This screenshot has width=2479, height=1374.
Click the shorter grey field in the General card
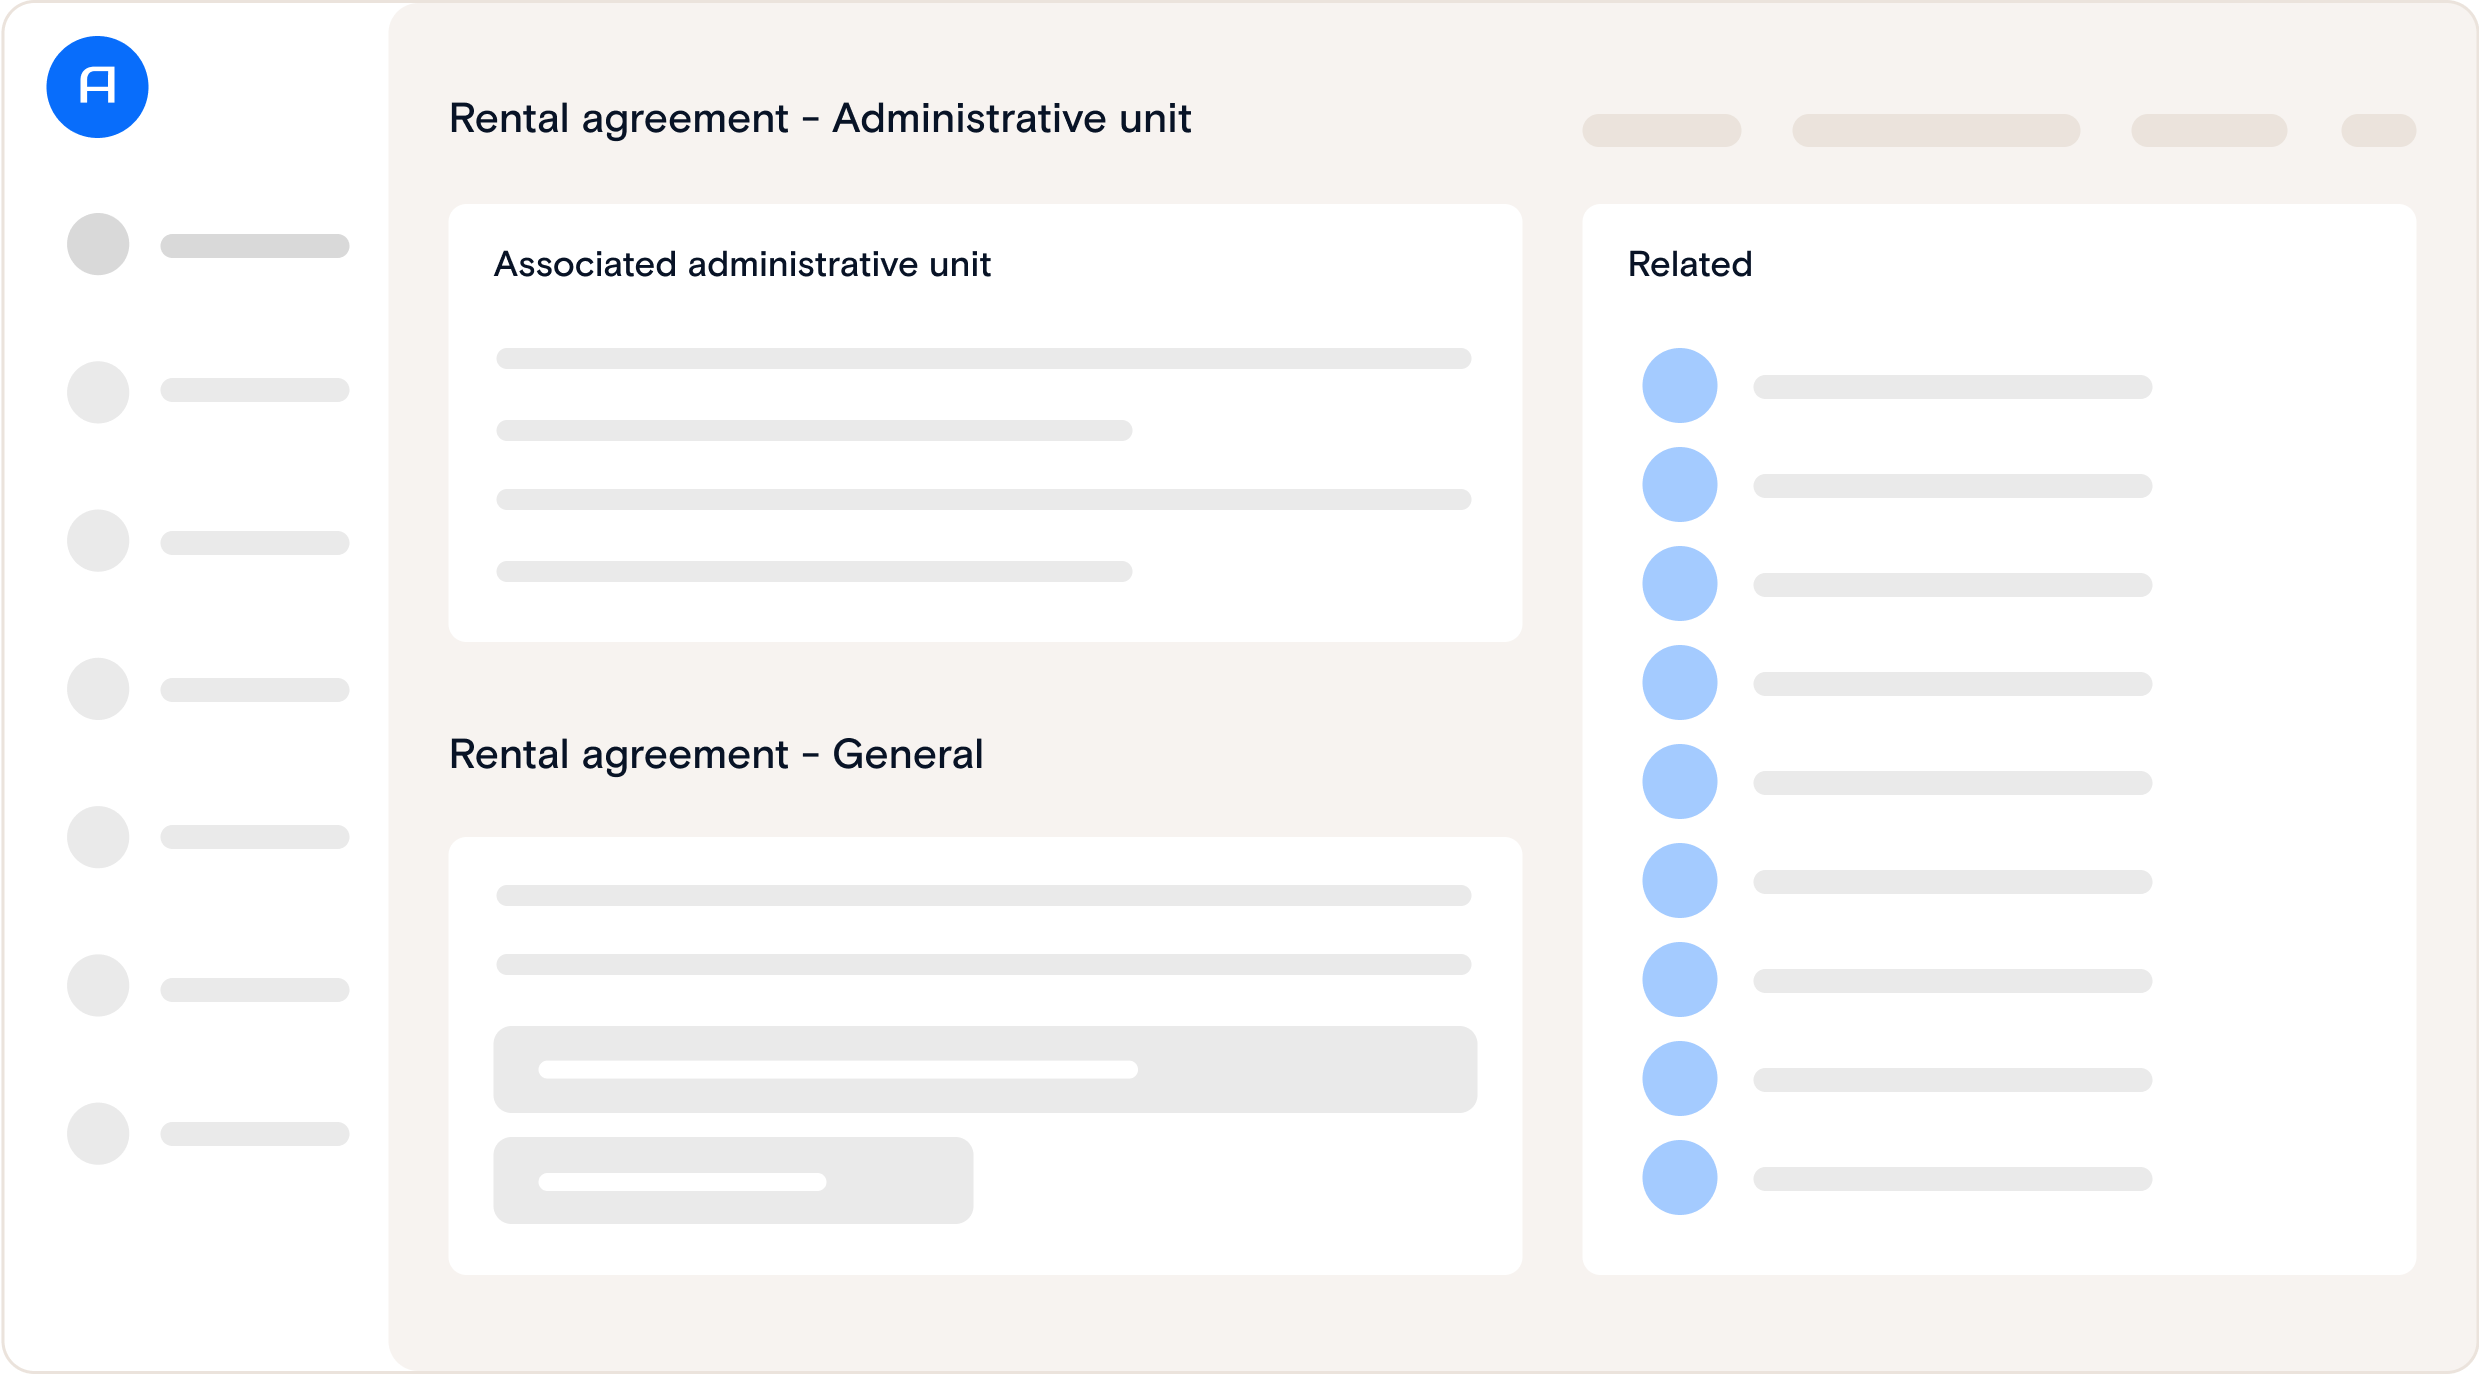click(x=733, y=1180)
